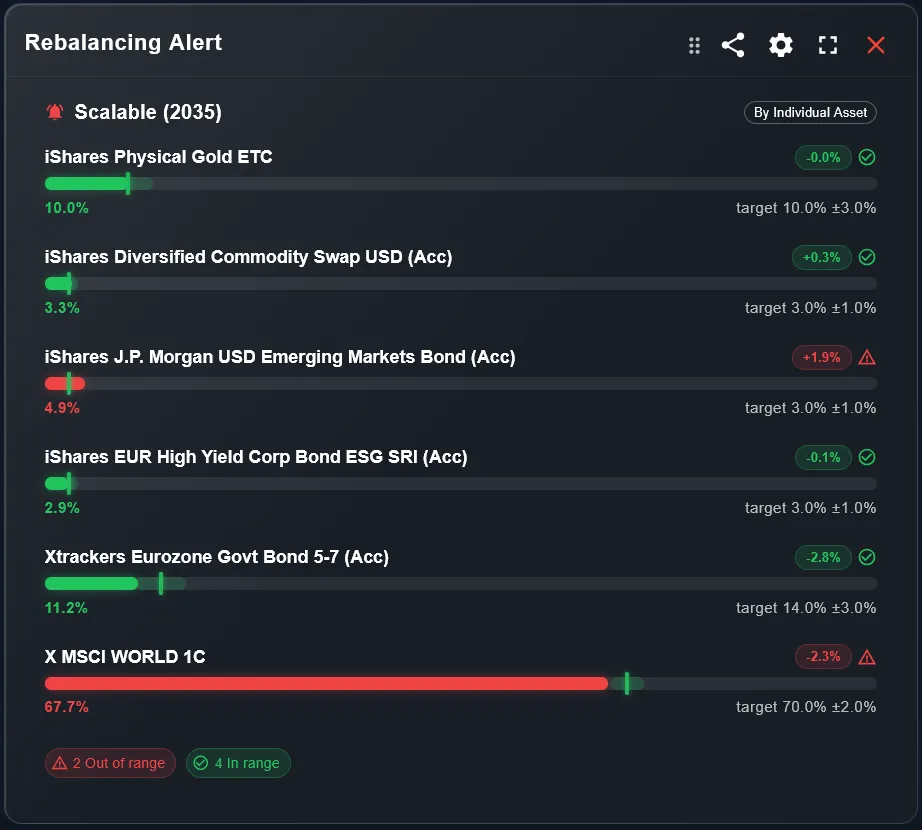Click the "2 Out of range" badge
The width and height of the screenshot is (922, 830).
(110, 763)
